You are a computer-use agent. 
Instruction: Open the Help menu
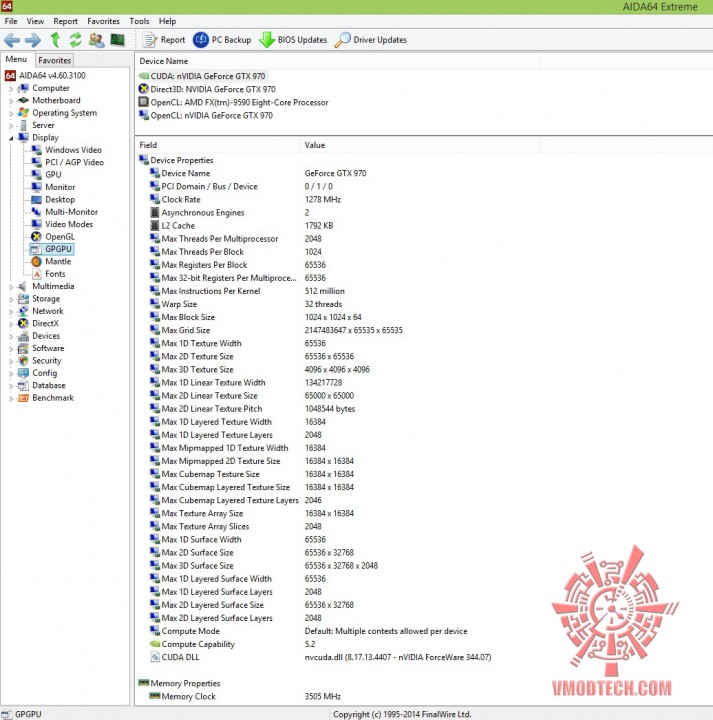pos(167,21)
